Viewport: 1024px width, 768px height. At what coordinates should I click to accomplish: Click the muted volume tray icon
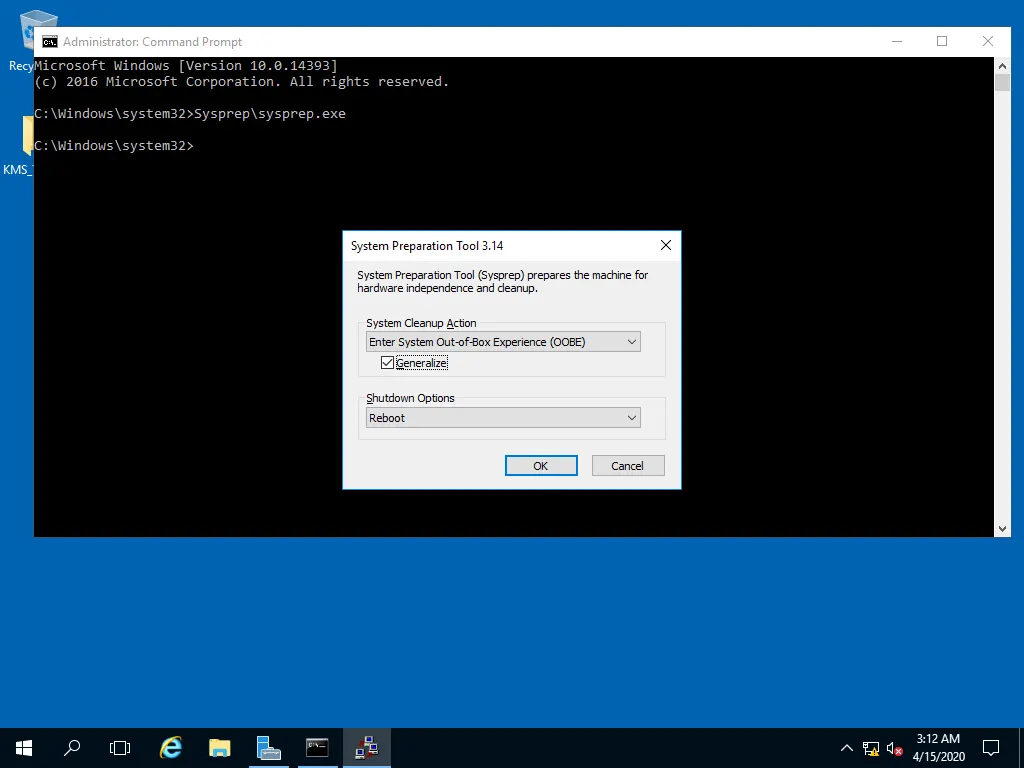[x=894, y=748]
